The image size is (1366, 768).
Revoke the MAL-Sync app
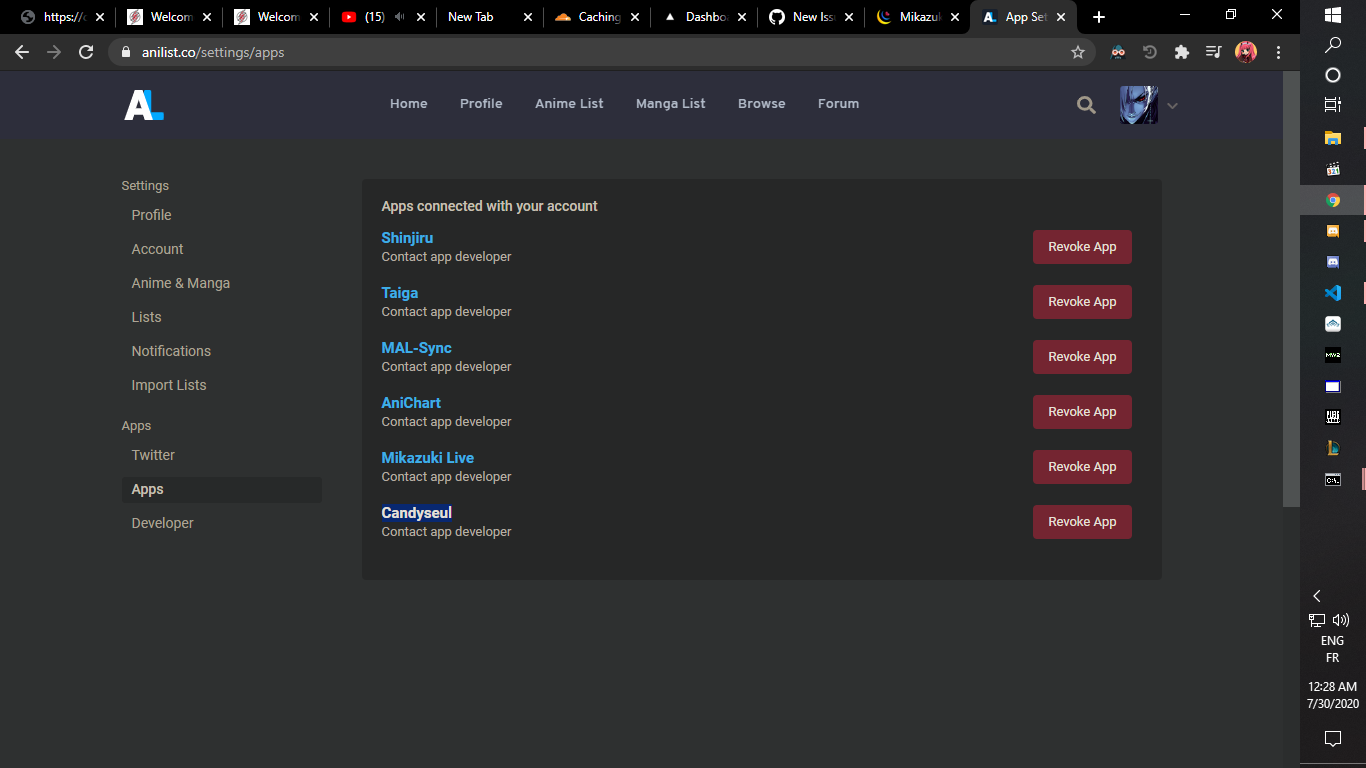click(1082, 357)
